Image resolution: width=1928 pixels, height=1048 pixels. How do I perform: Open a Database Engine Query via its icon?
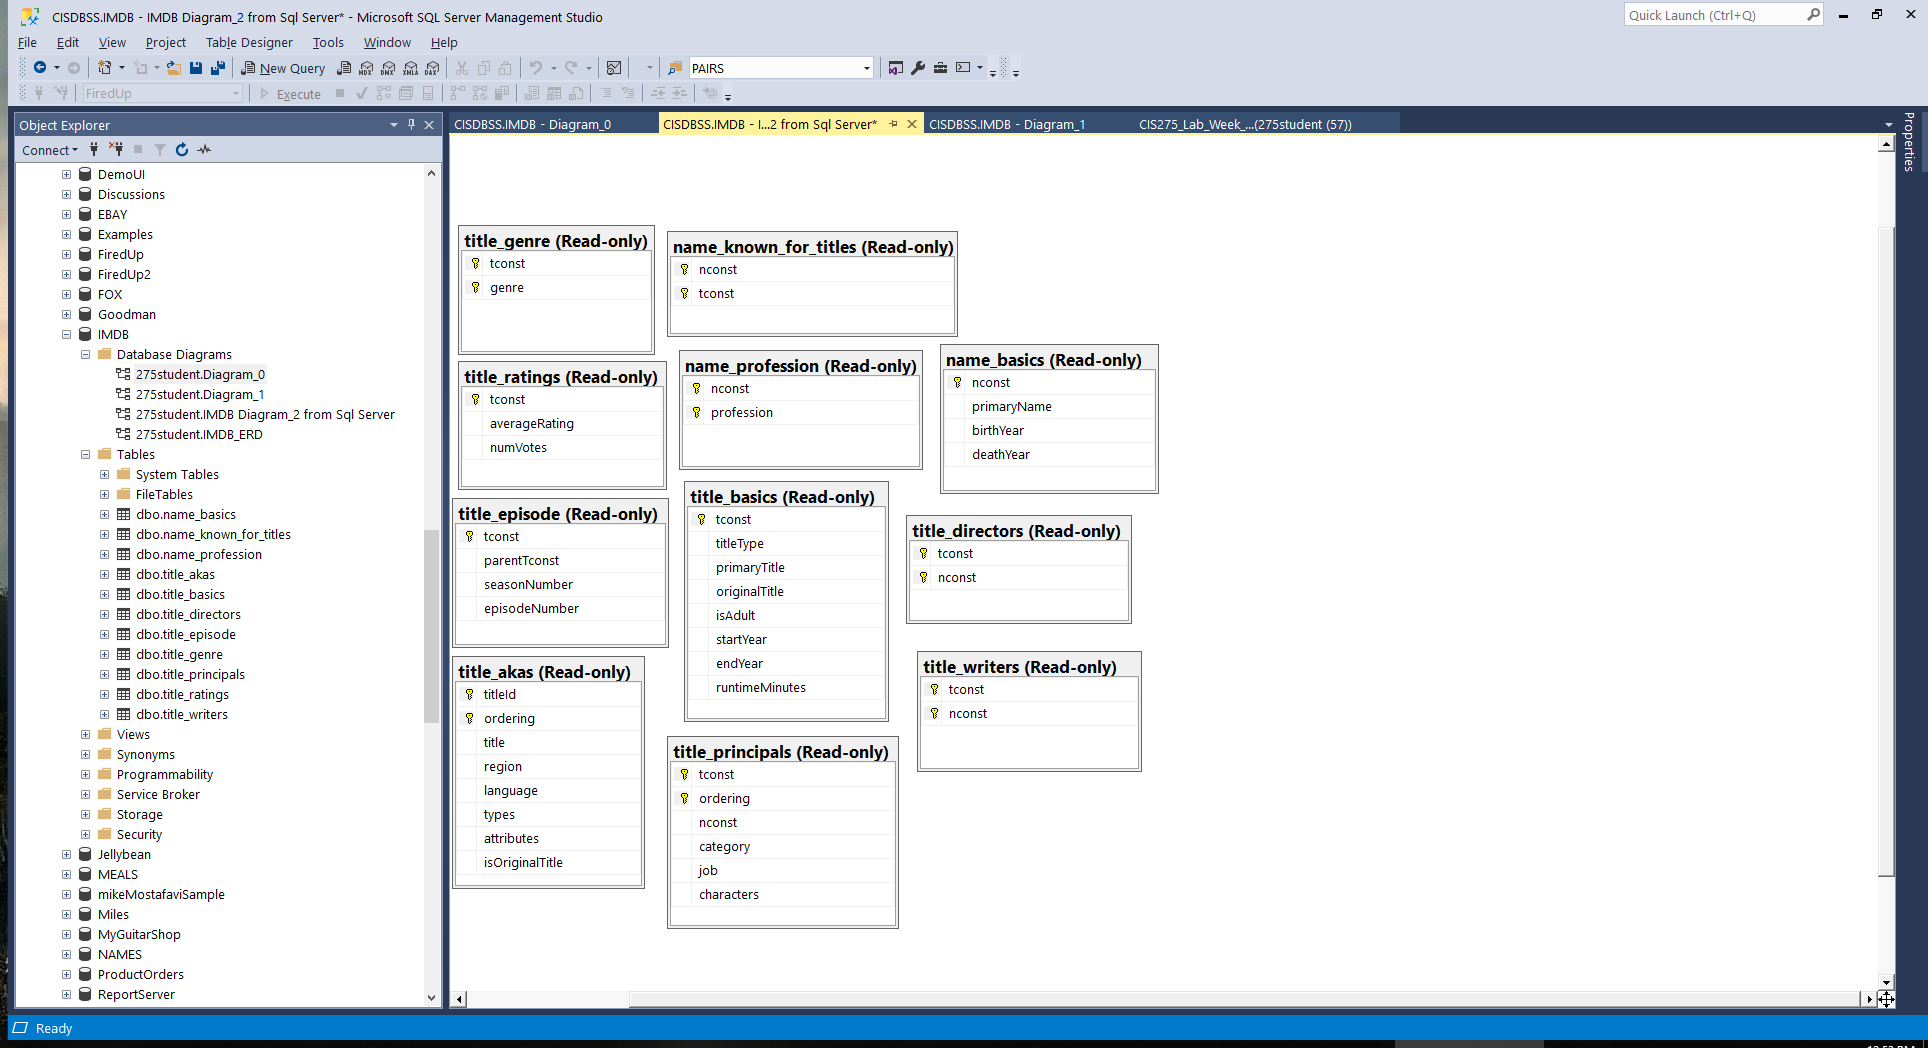coord(344,68)
